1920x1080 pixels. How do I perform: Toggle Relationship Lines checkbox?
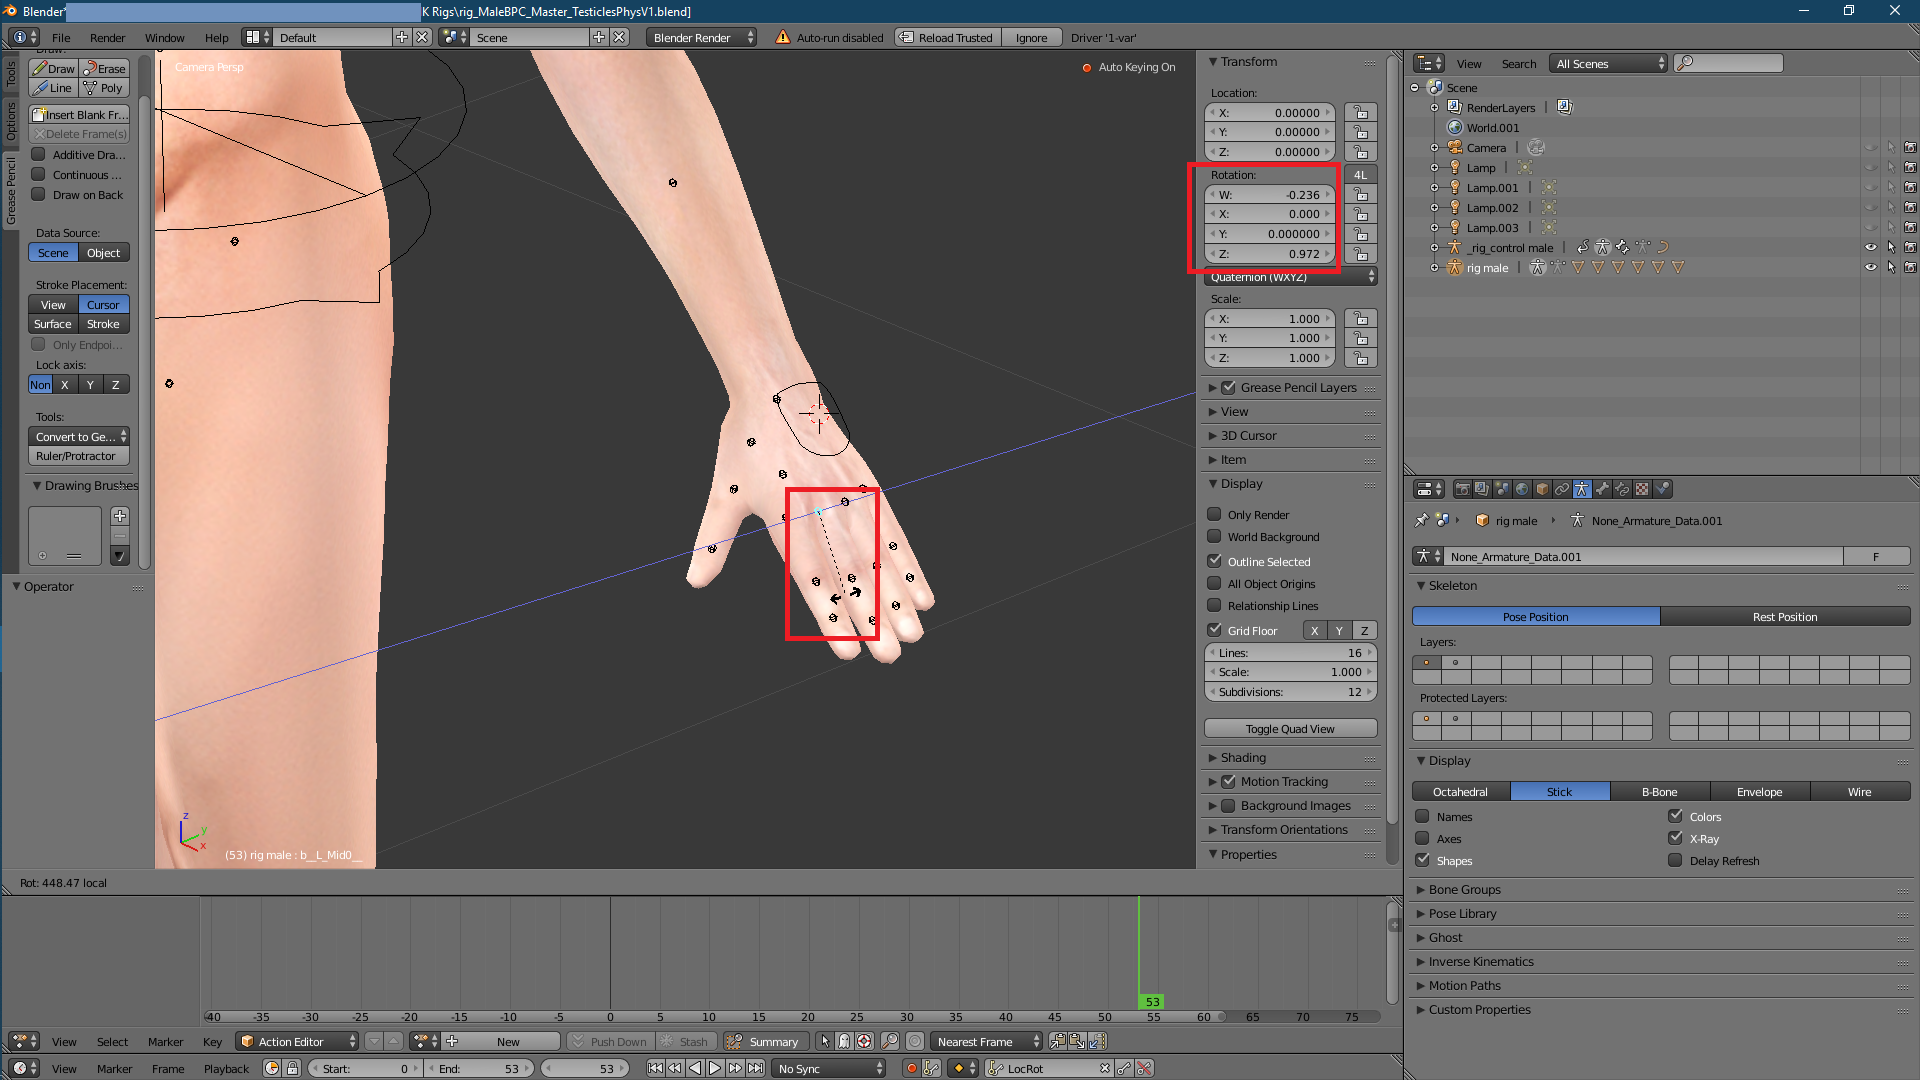click(x=1214, y=605)
